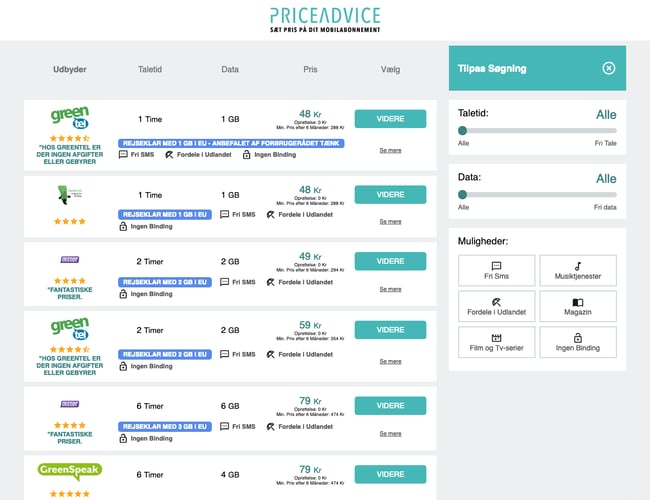The width and height of the screenshot is (650, 500).
Task: Click the Greentel logo in first offer
Action: click(x=70, y=118)
